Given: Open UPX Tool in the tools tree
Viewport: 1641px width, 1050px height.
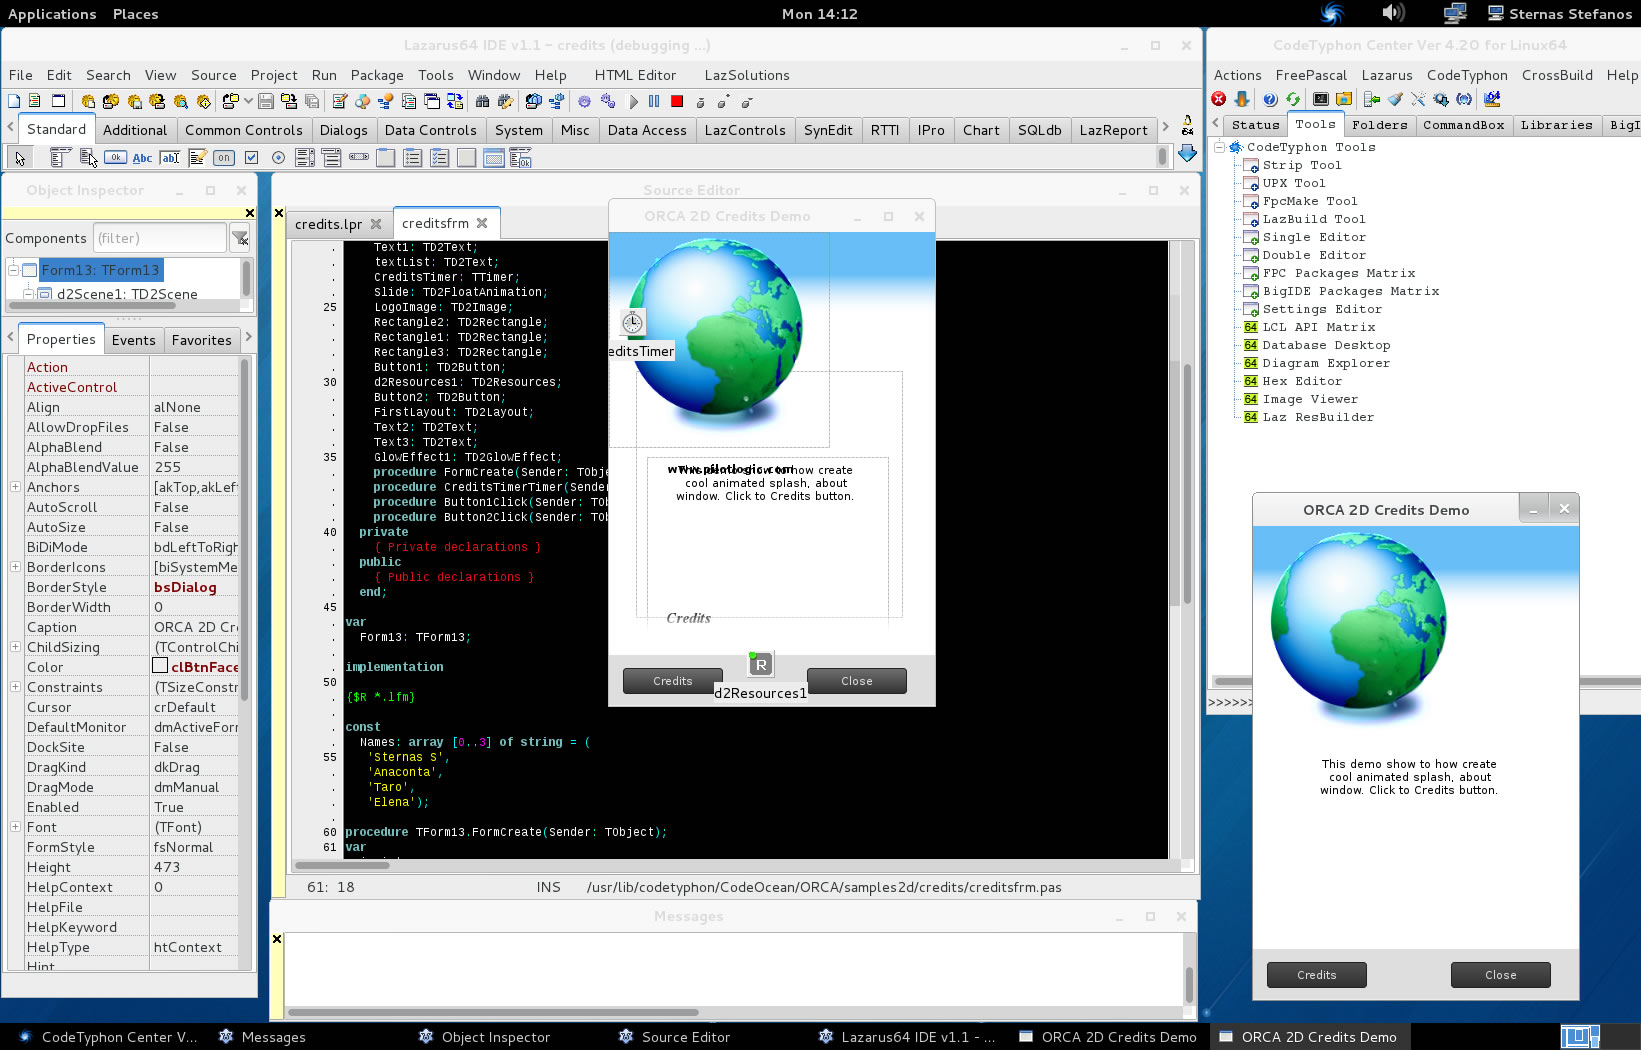Looking at the screenshot, I should (x=1294, y=183).
